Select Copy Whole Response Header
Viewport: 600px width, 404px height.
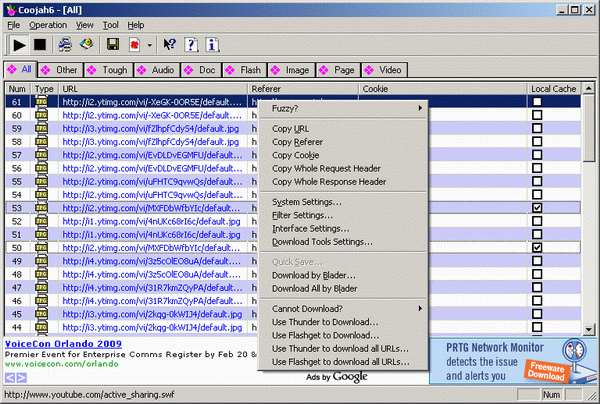pos(343,182)
